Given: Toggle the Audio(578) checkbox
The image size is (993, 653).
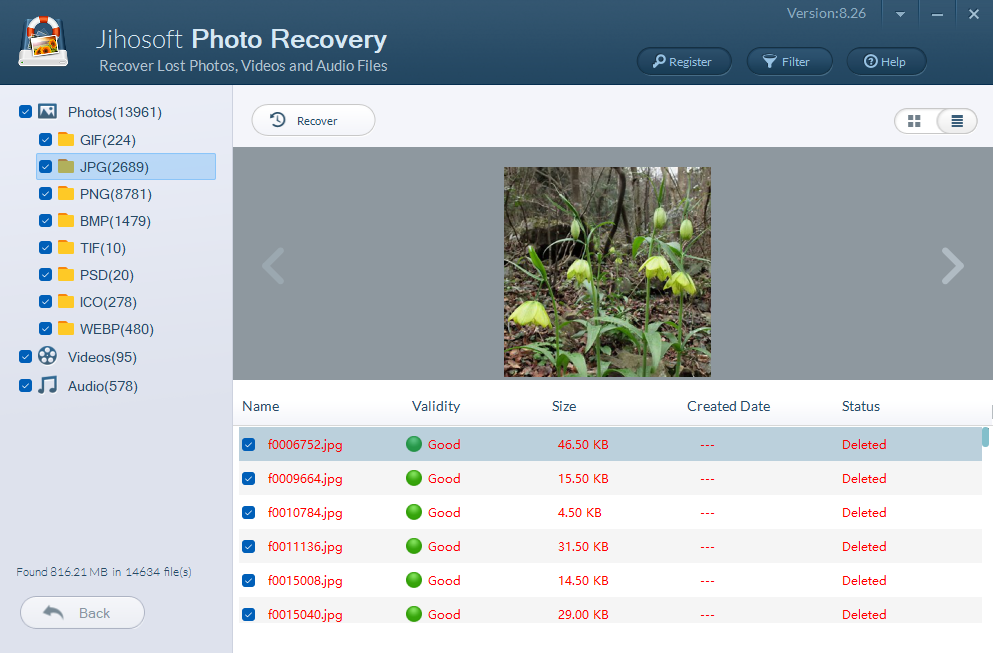Looking at the screenshot, I should coord(25,386).
